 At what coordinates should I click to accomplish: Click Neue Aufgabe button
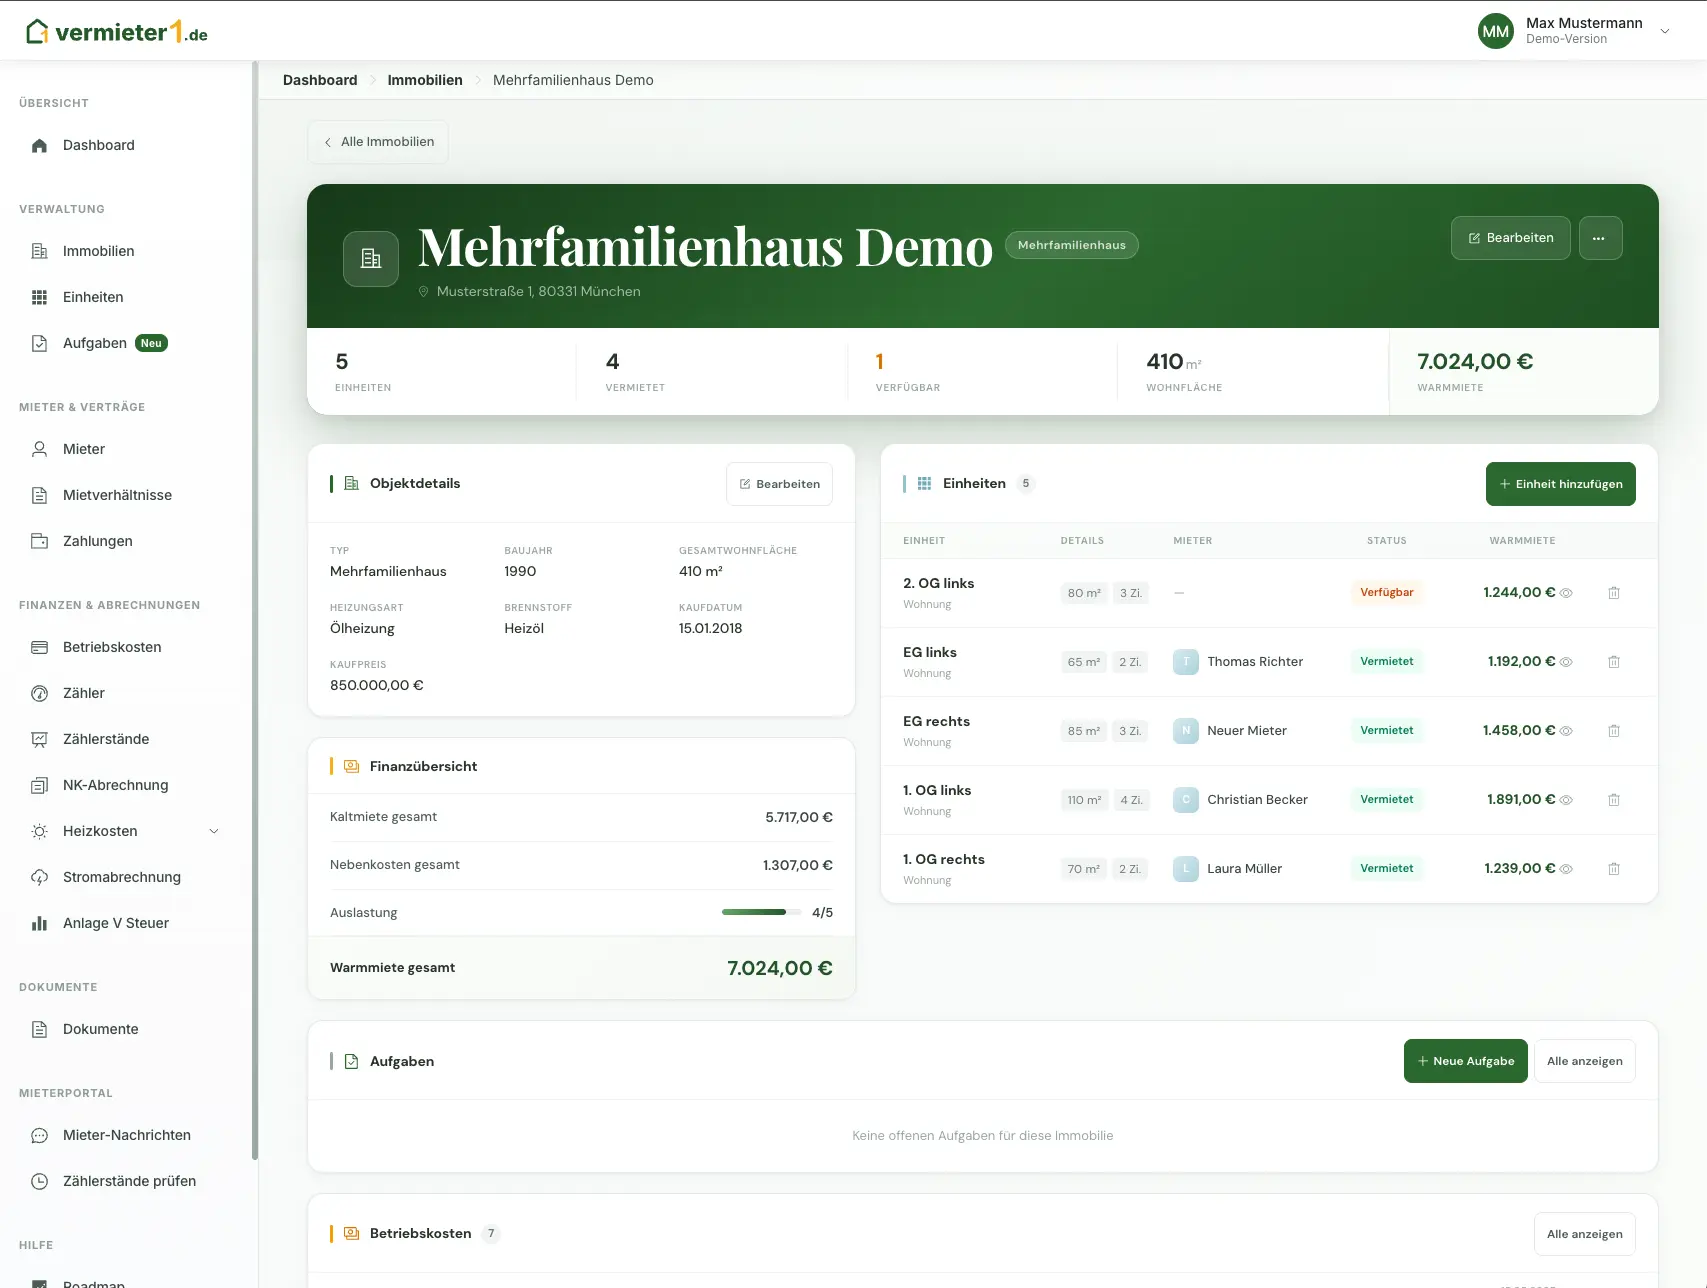coord(1465,1061)
